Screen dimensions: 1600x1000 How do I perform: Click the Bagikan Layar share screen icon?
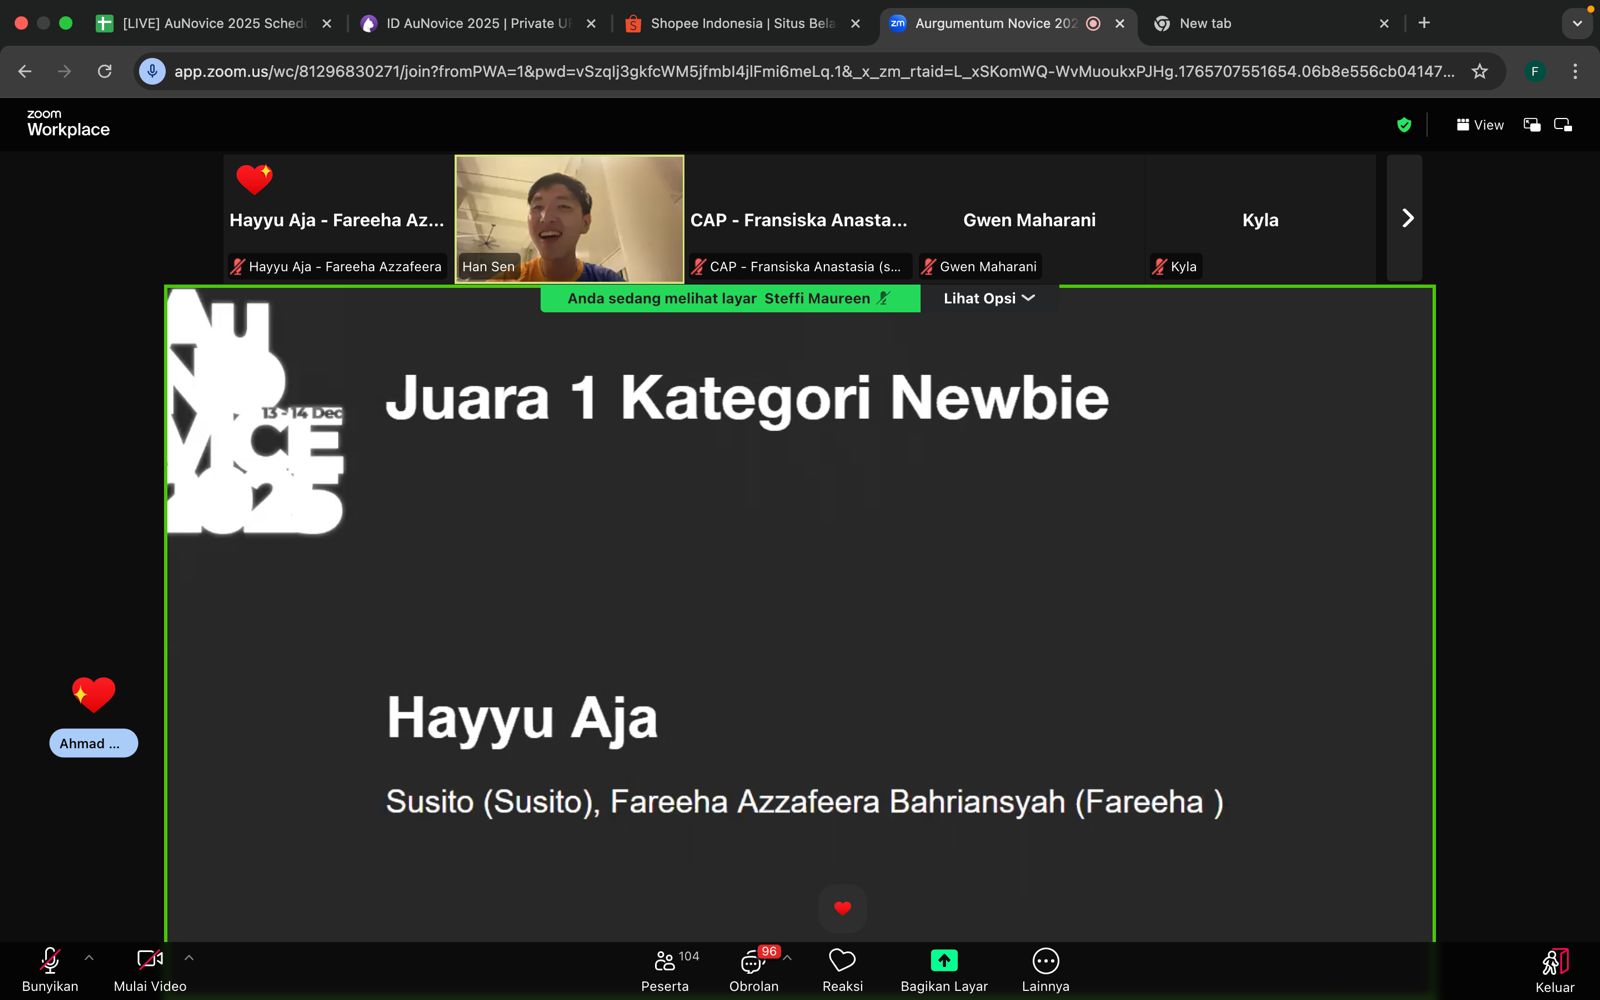pos(943,960)
